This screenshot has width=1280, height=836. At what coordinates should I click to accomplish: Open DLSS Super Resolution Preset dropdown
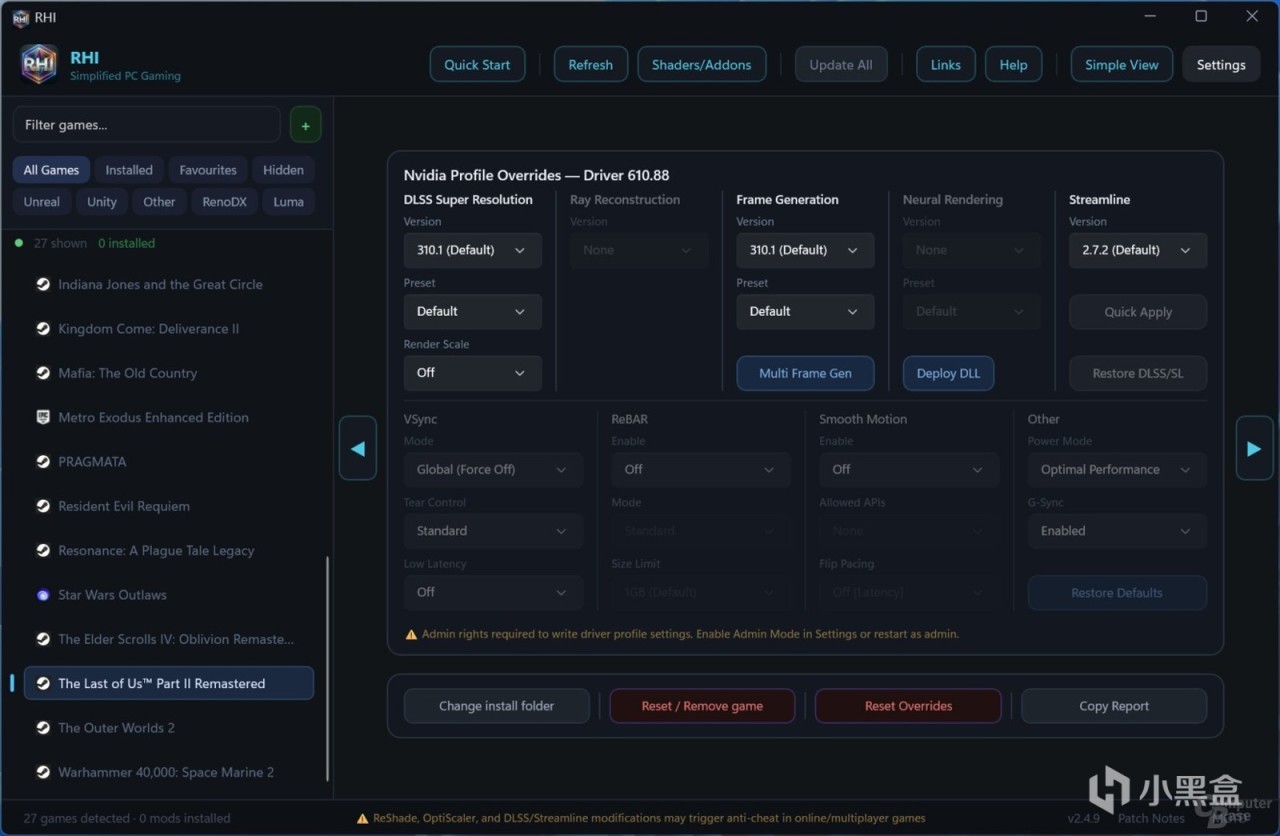(x=472, y=311)
